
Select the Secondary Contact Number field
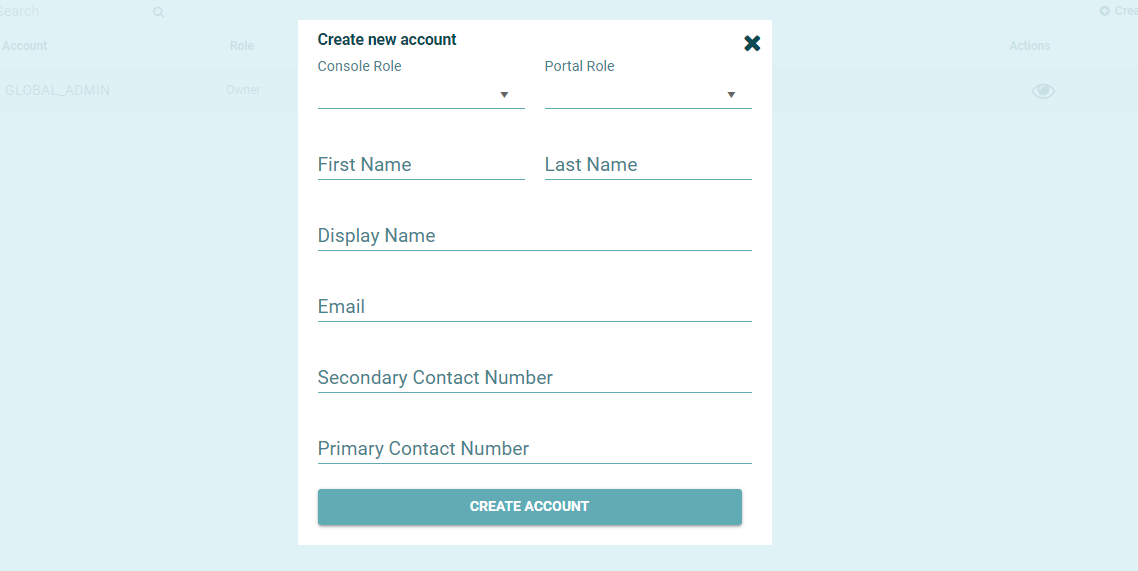(534, 378)
